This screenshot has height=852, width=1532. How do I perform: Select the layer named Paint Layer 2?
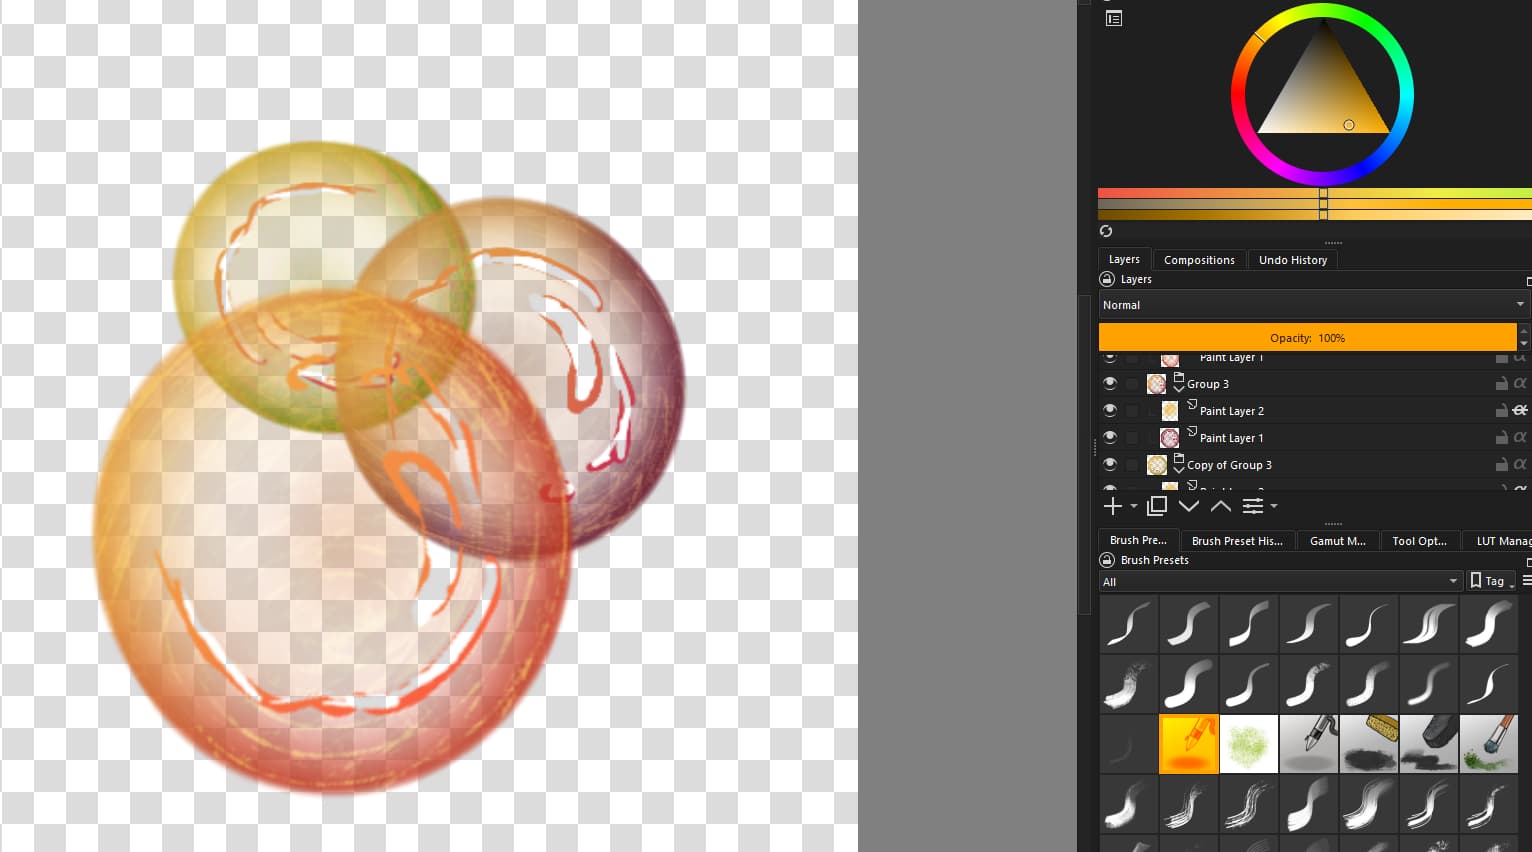click(1232, 411)
